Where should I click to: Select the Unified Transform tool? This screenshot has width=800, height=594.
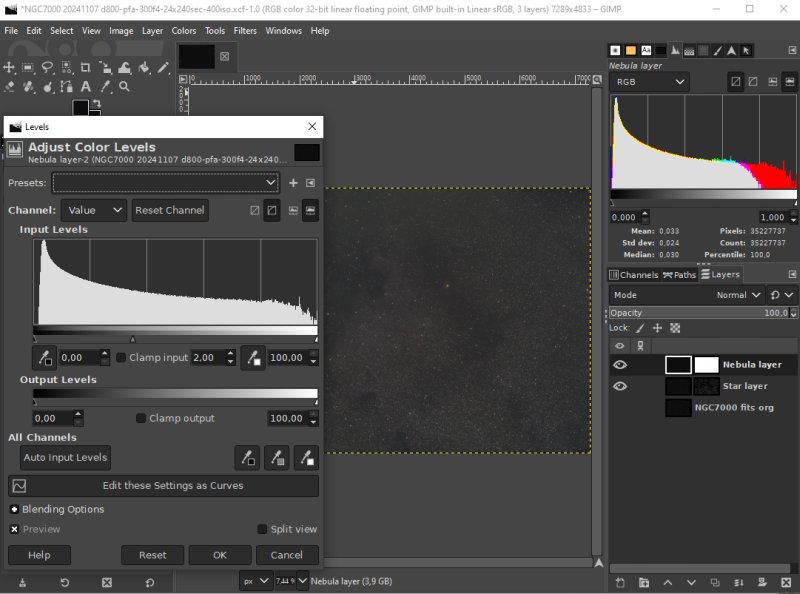(x=105, y=67)
